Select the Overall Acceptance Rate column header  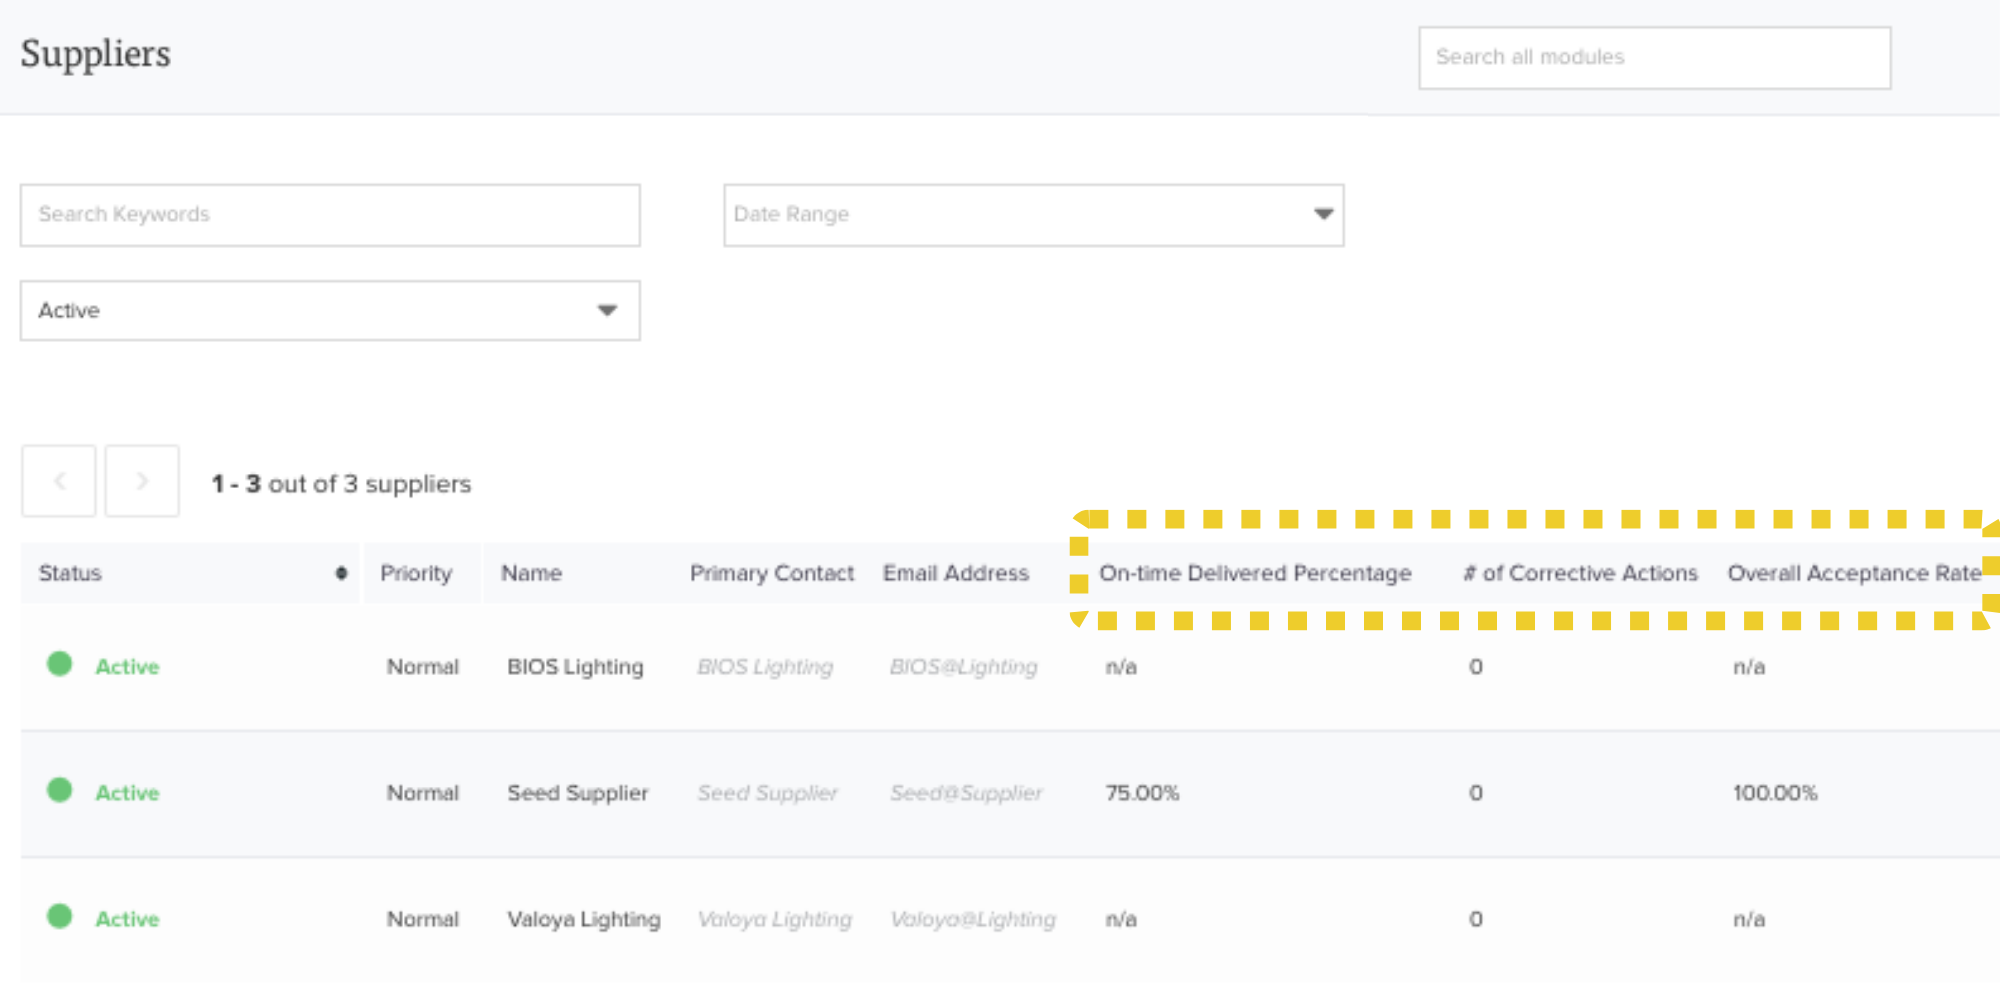(x=1854, y=573)
